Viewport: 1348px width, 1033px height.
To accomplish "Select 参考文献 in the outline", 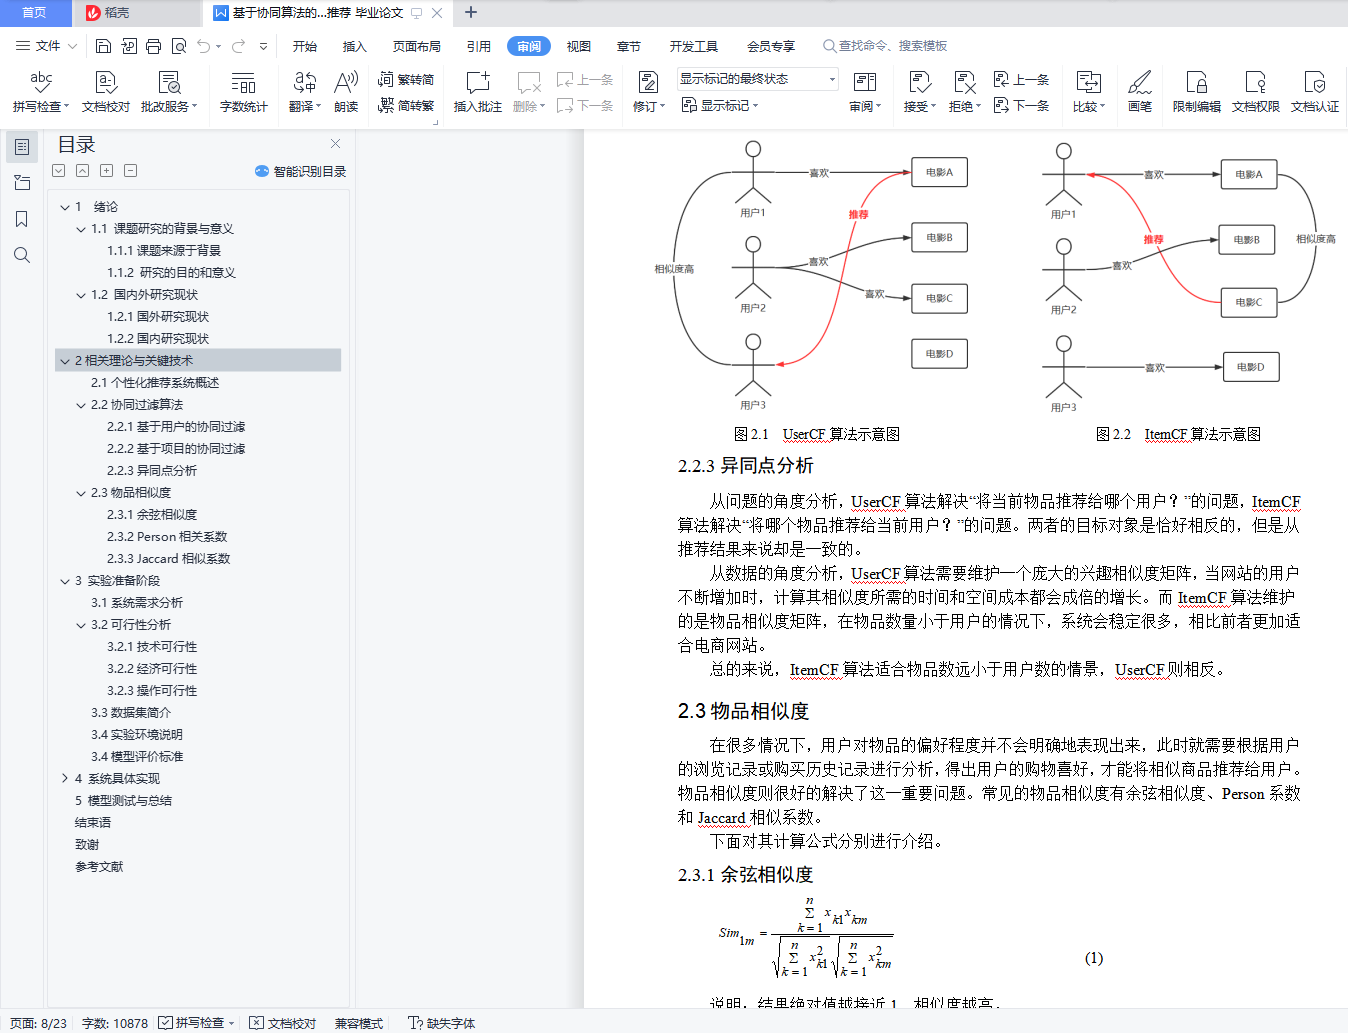I will click(x=99, y=867).
